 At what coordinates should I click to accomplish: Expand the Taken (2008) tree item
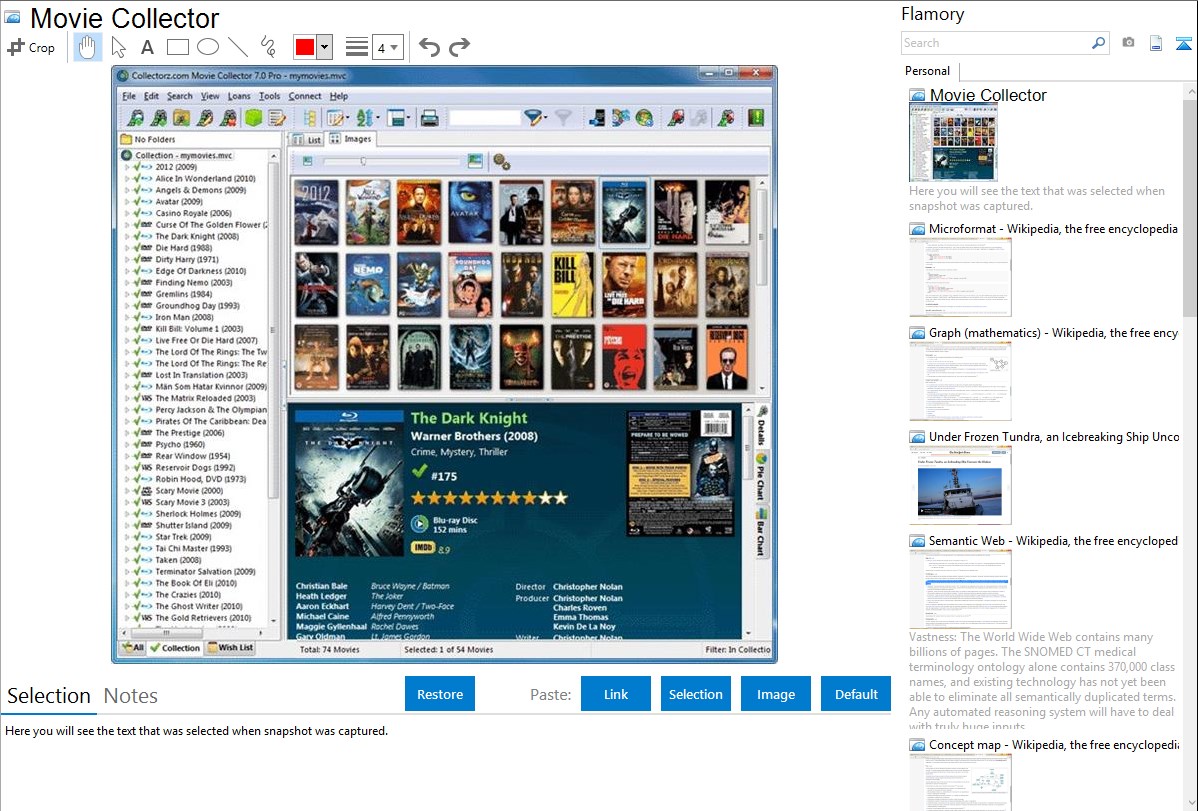coord(127,560)
